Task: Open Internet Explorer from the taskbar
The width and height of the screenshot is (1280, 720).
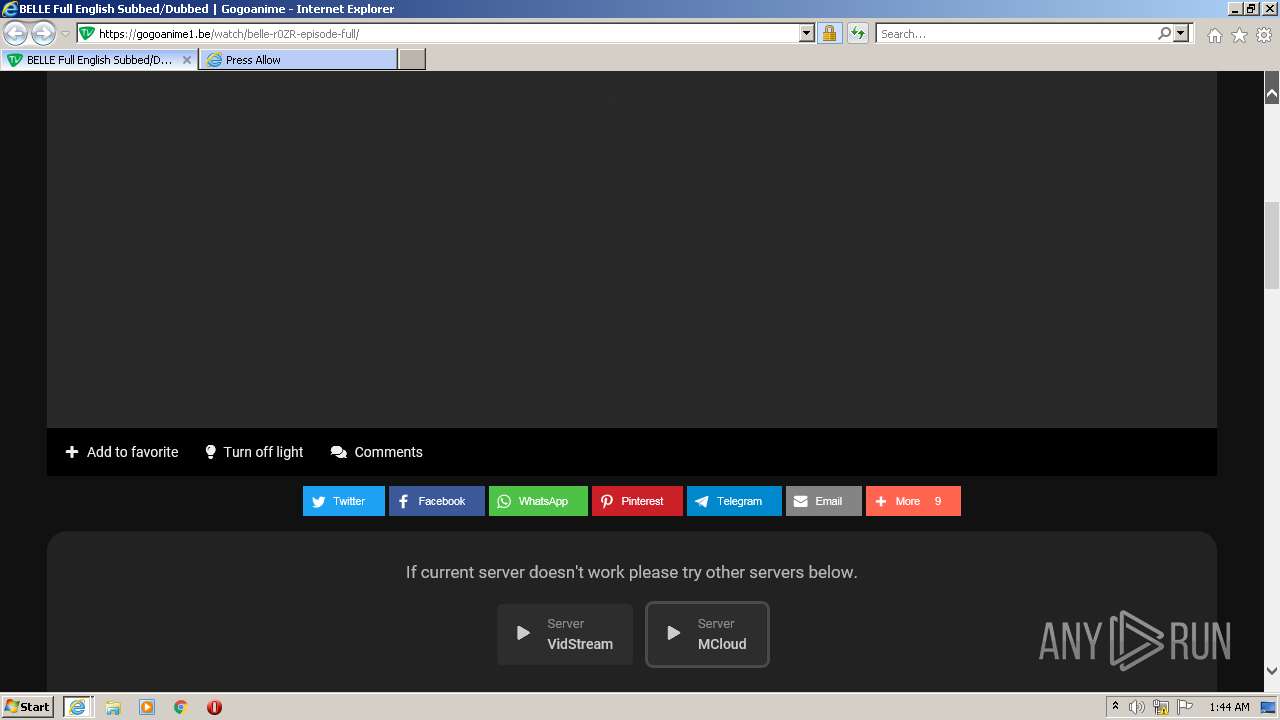Action: pyautogui.click(x=77, y=707)
